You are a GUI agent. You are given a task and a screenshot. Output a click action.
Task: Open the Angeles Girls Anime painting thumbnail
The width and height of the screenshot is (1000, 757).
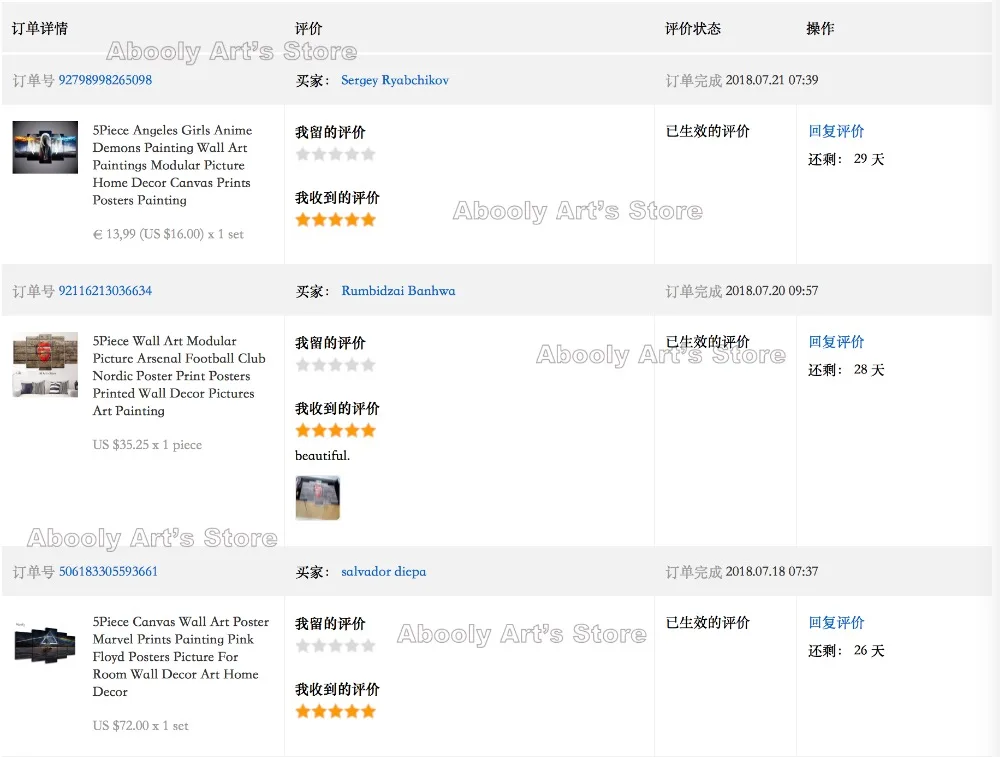pos(45,148)
